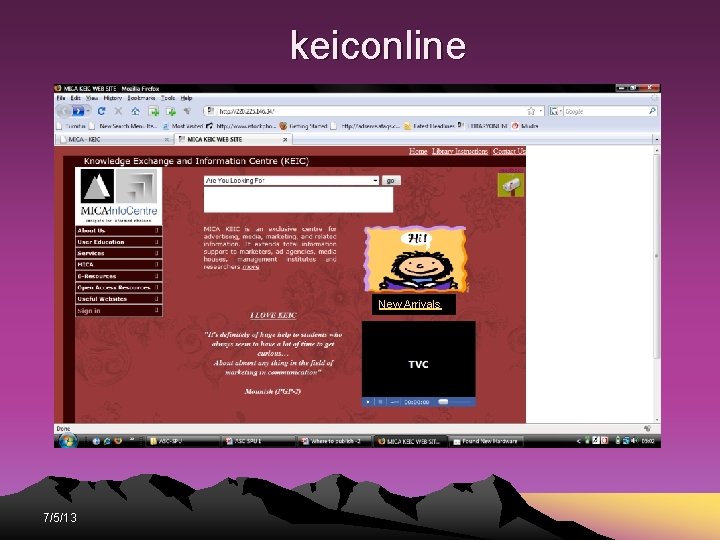Open the History menu

[x=112, y=98]
